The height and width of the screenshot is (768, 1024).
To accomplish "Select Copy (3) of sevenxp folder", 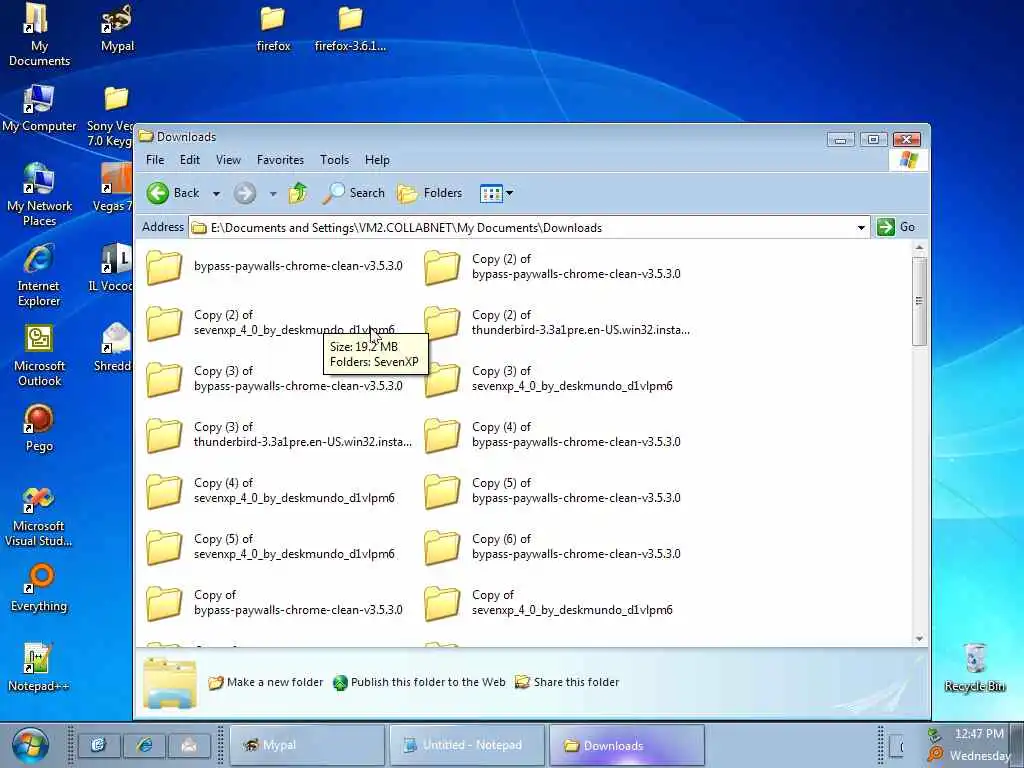I will 549,379.
